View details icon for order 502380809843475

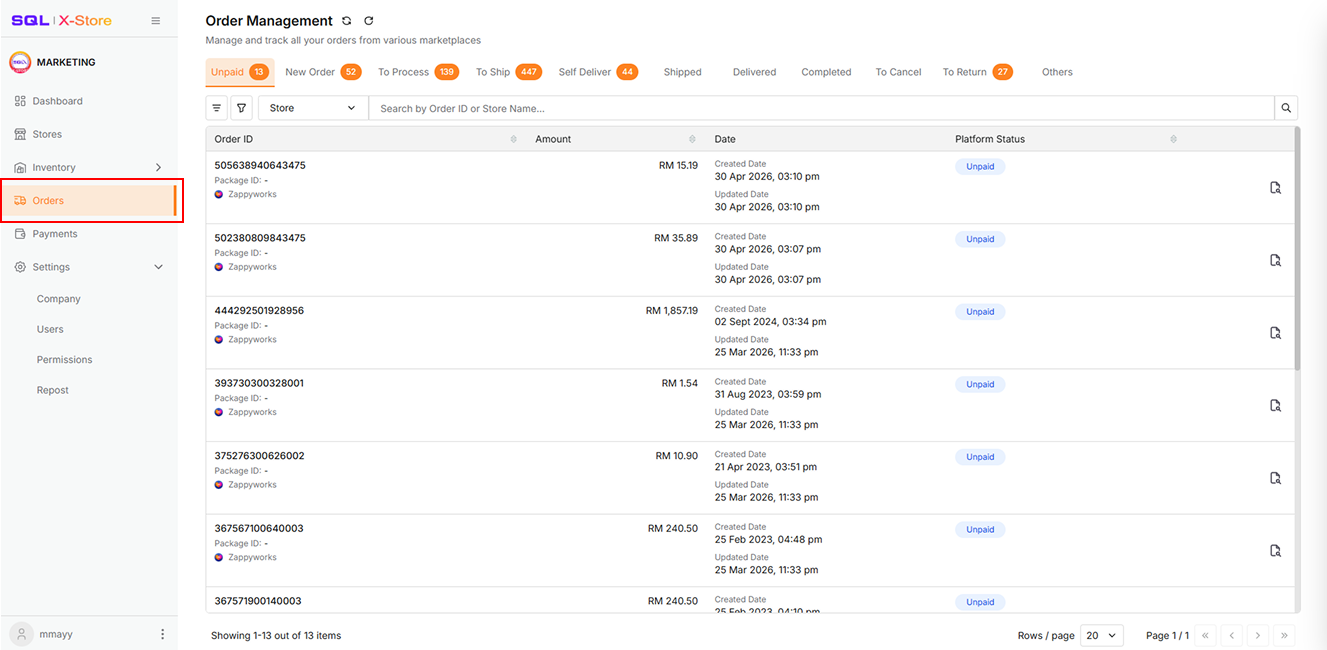[1275, 260]
